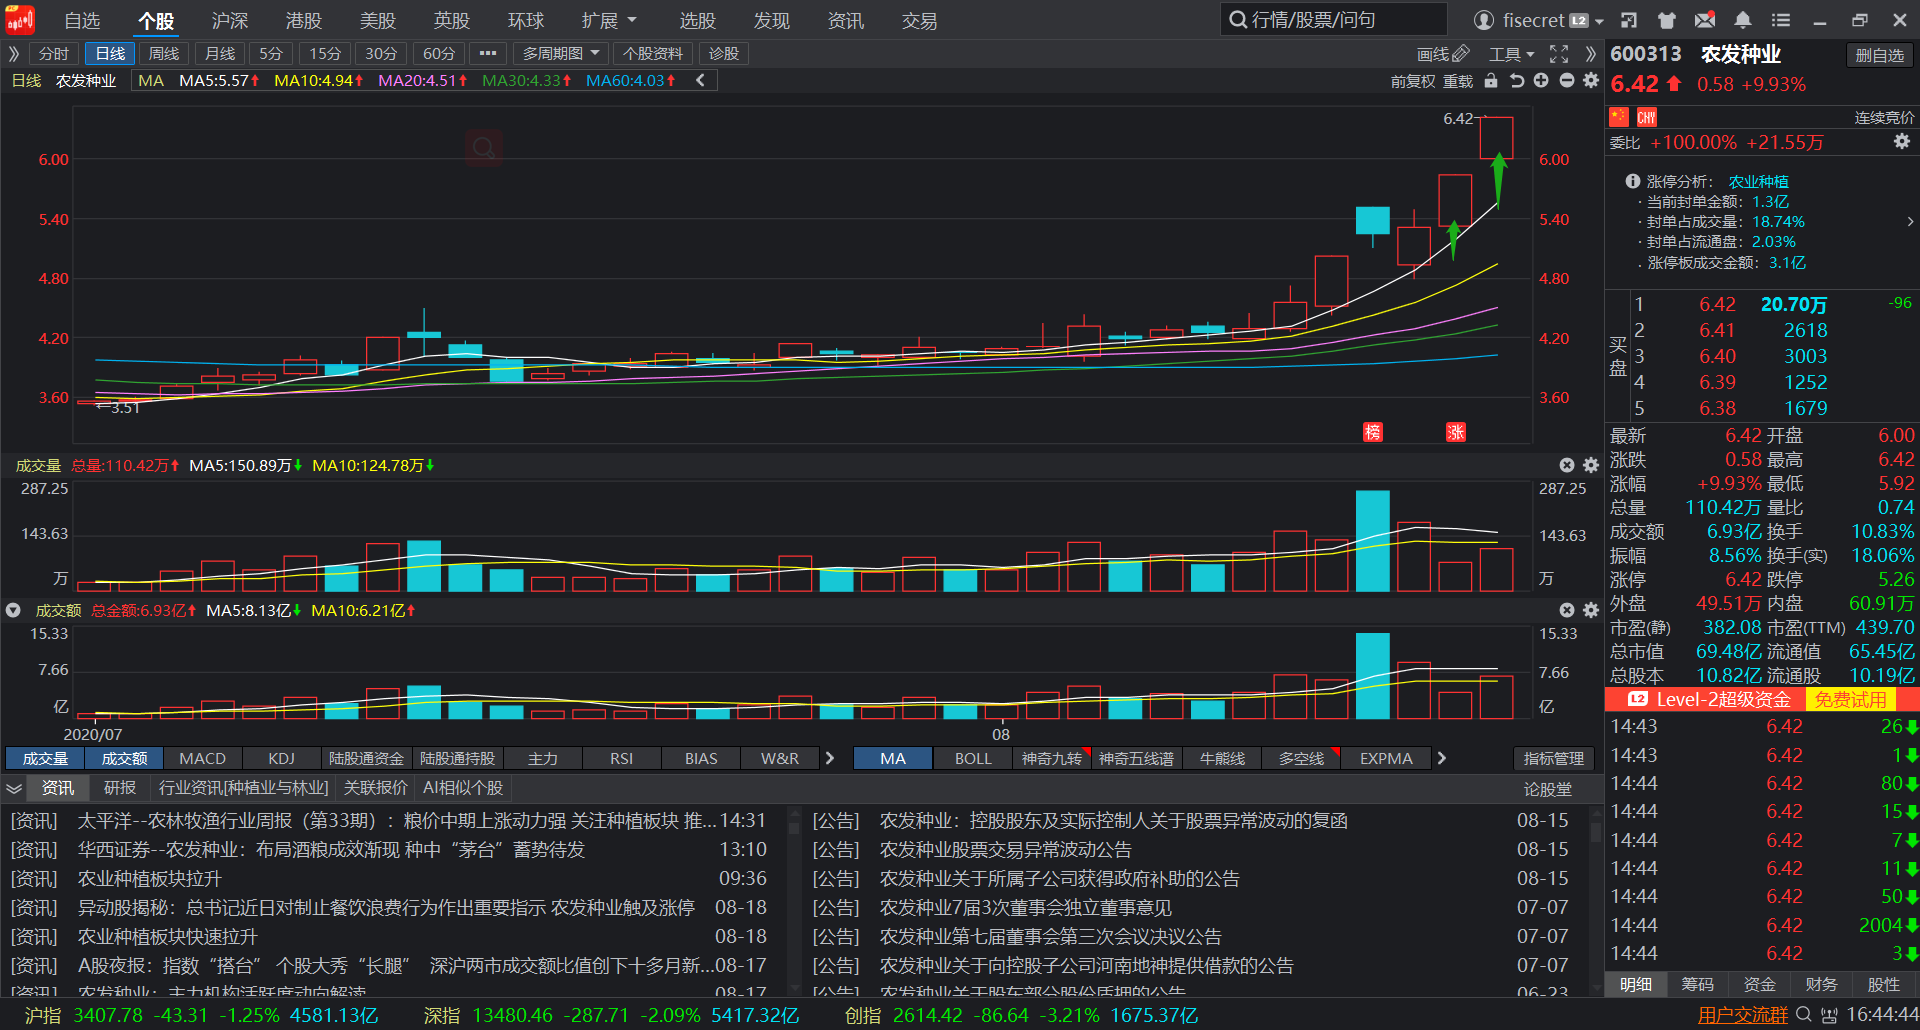Image resolution: width=1920 pixels, height=1030 pixels.
Task: Expand 涨停分析 details arrow
Action: [x=1910, y=222]
